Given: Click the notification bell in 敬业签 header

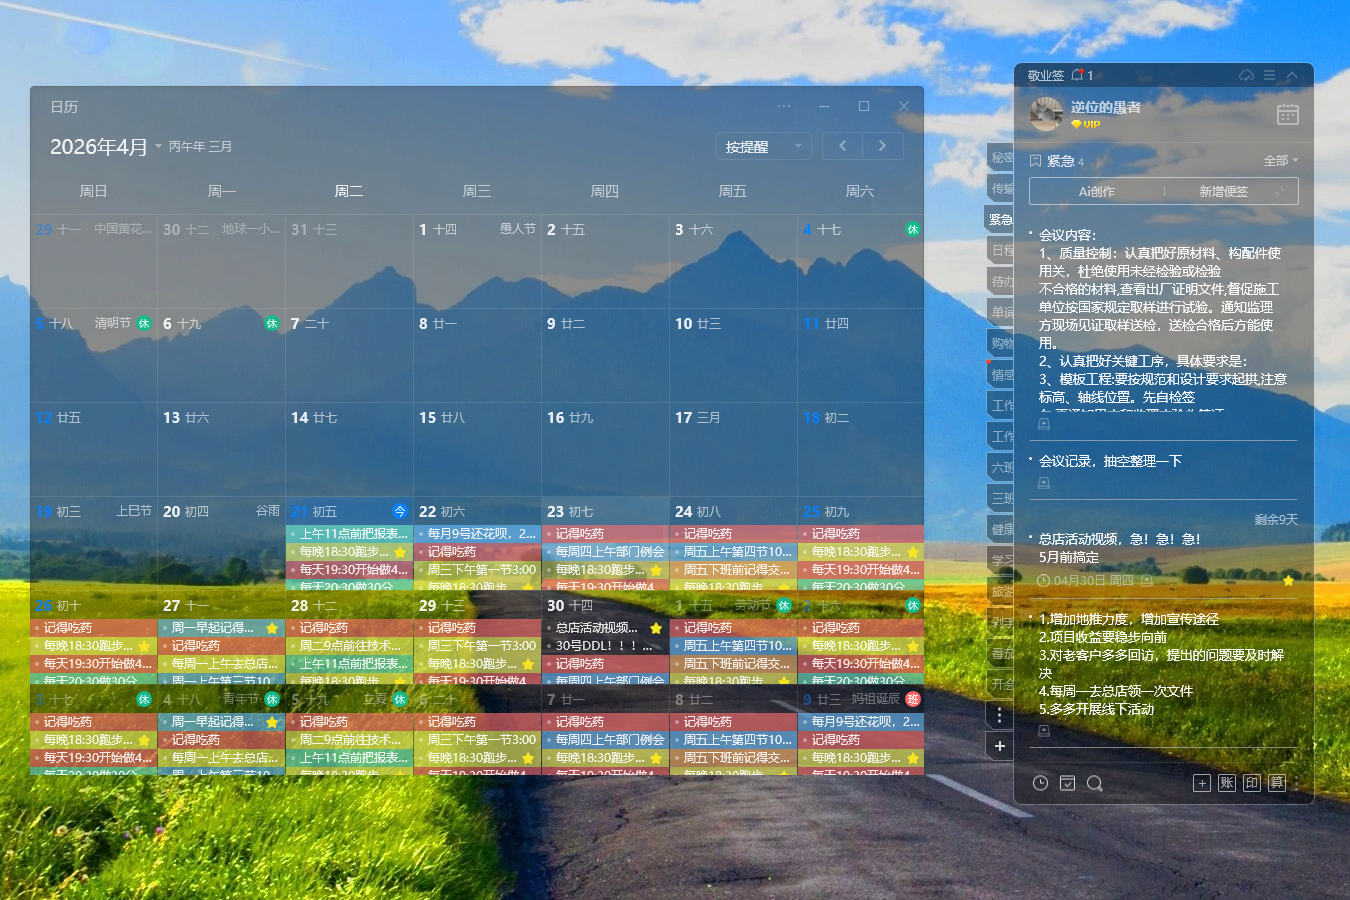Looking at the screenshot, I should tap(1078, 75).
